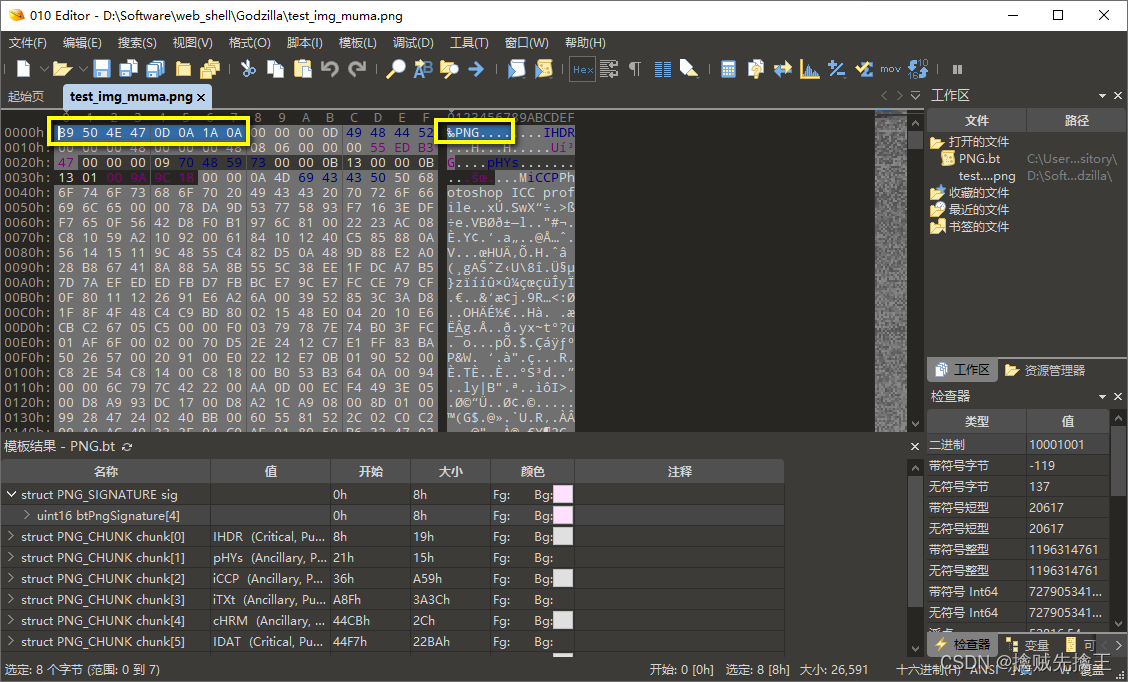Switch to the 变量 tab
The height and width of the screenshot is (682, 1128).
click(x=1029, y=645)
